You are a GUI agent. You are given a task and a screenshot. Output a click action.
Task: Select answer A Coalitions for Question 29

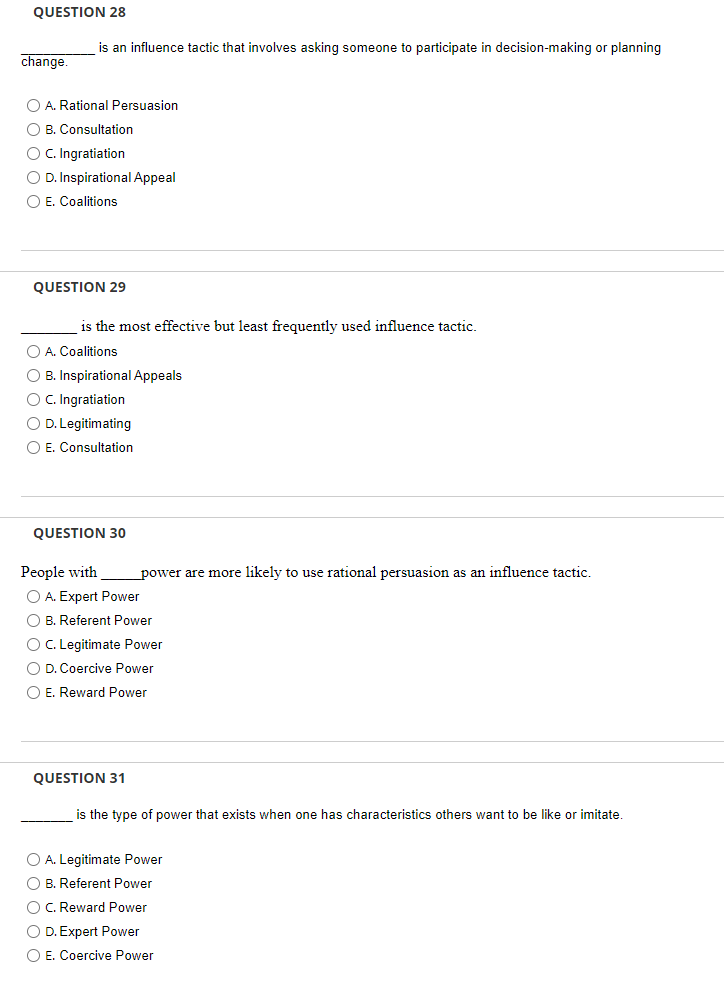(x=33, y=351)
